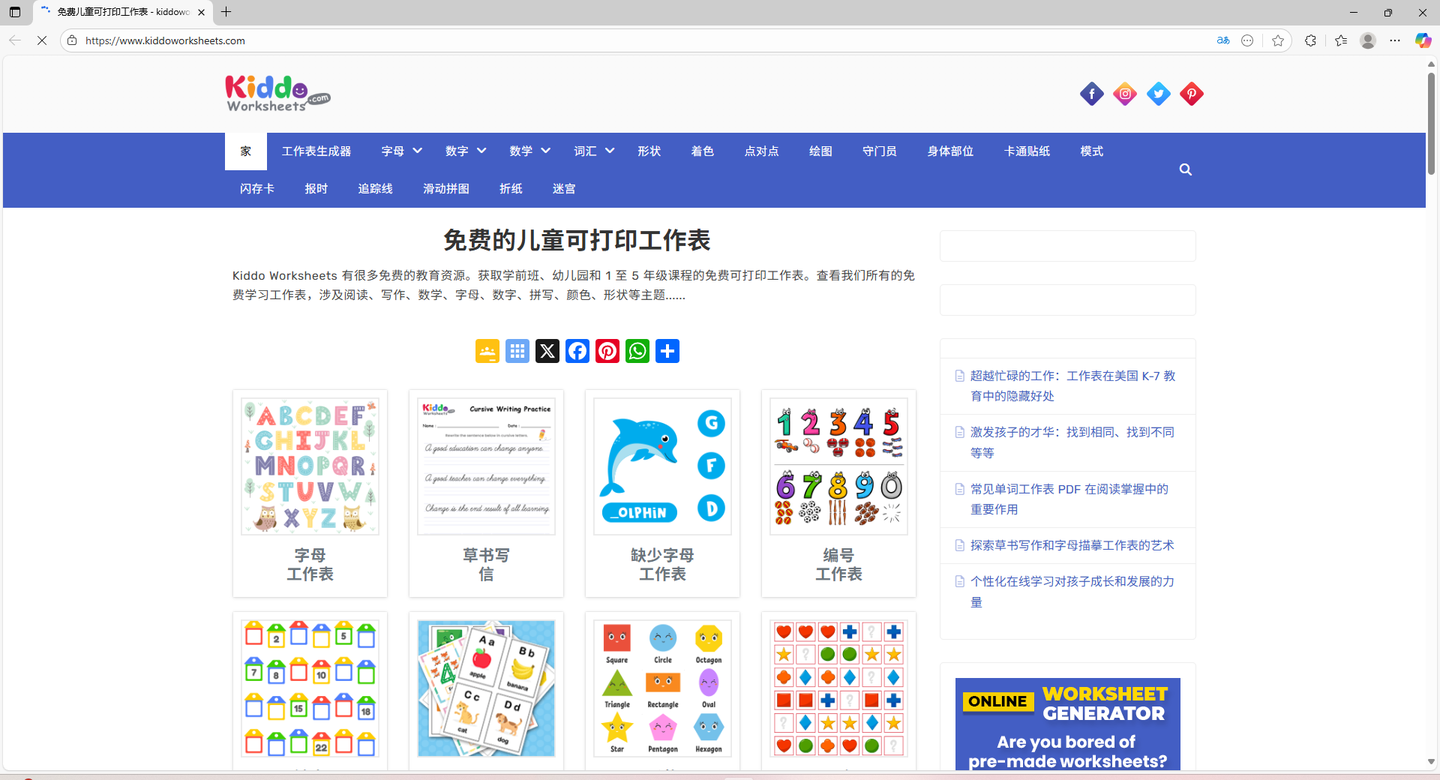Open the 工作表生成器 menu item
This screenshot has height=780, width=1440.
[316, 151]
